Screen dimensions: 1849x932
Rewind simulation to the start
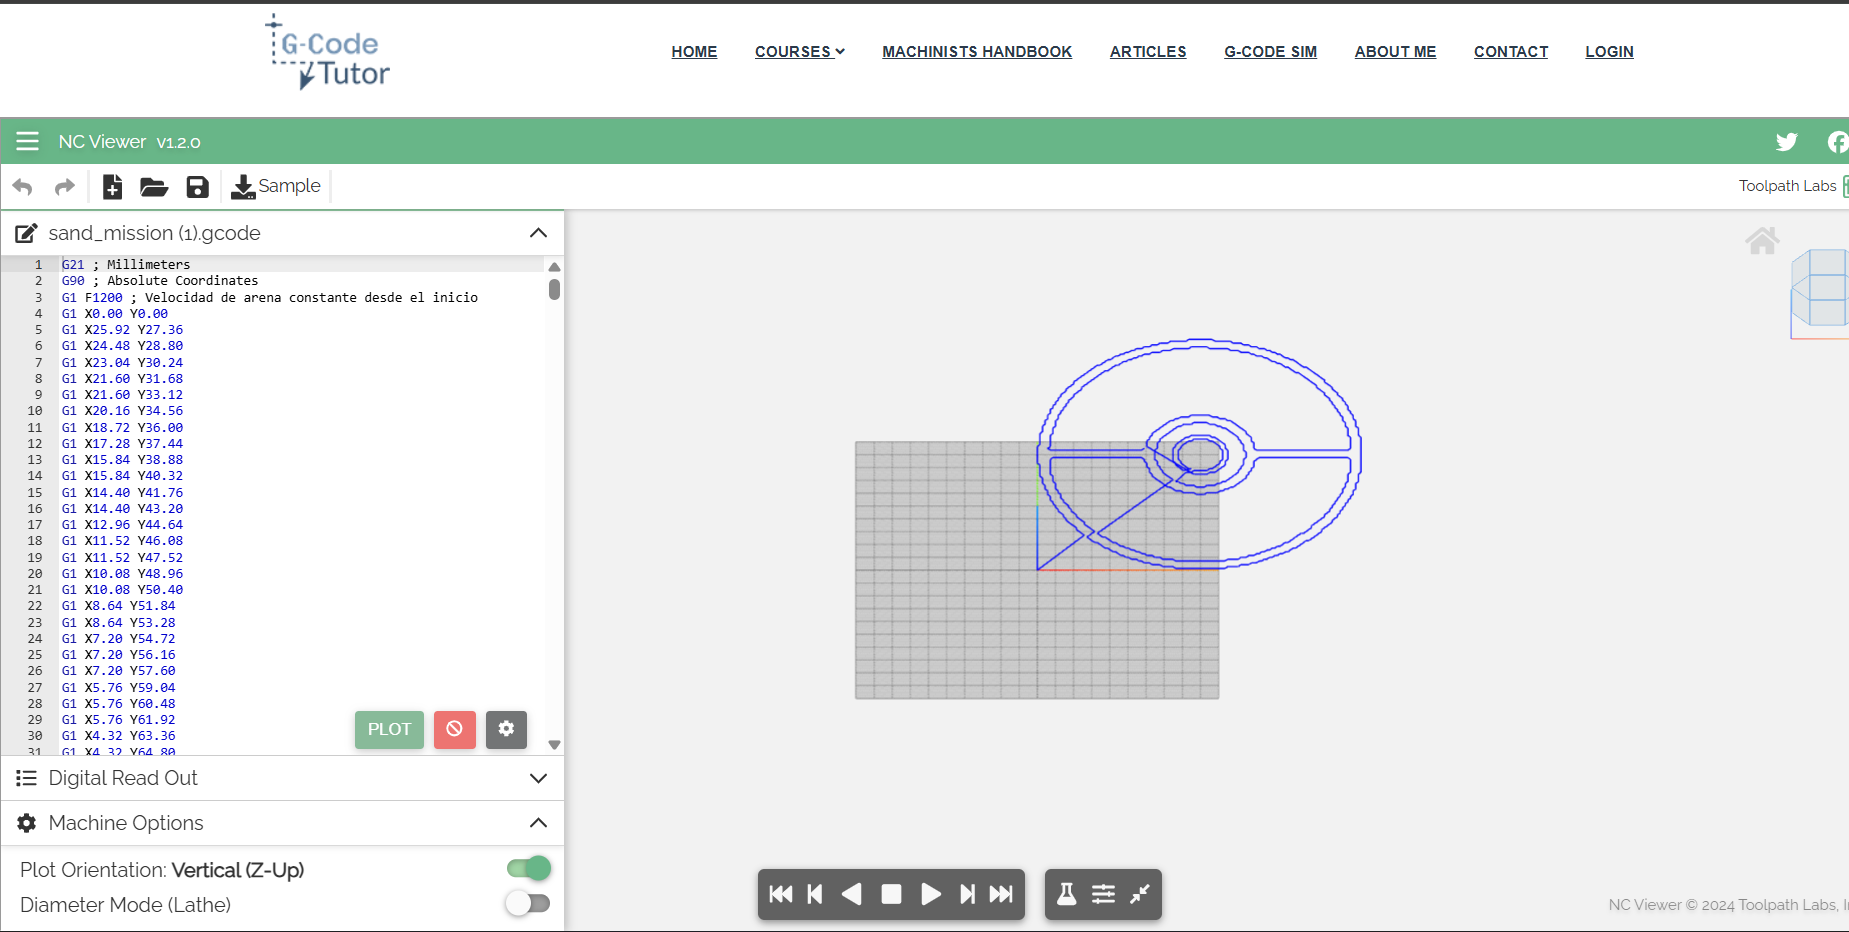click(781, 894)
